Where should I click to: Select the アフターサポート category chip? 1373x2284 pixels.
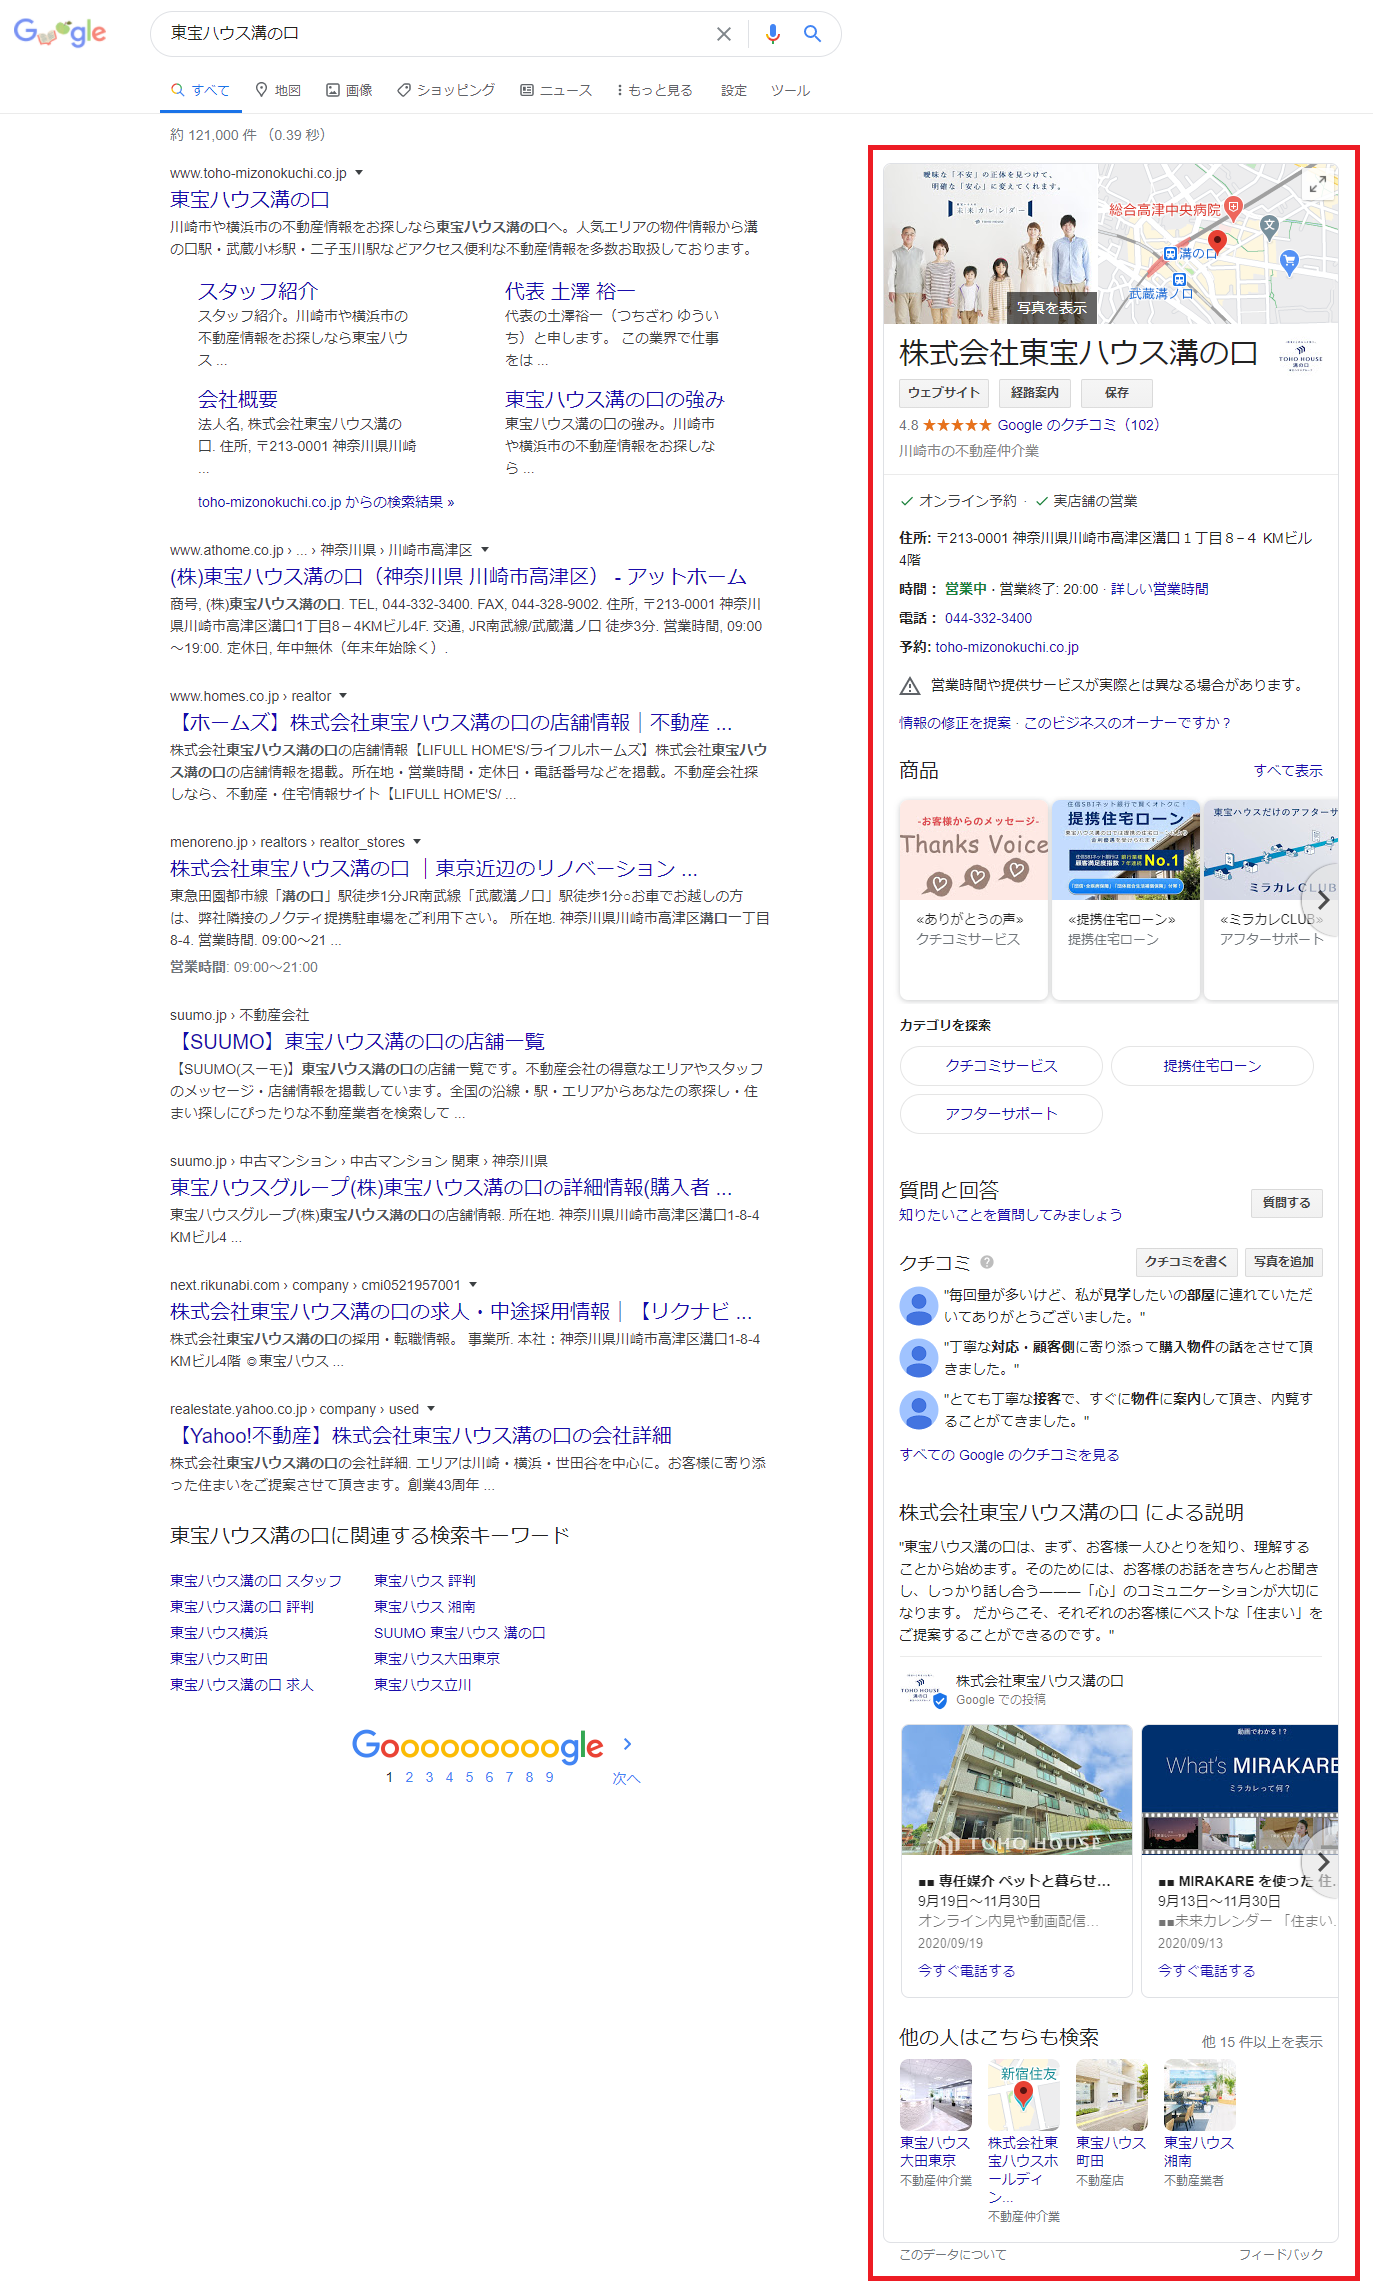click(x=1001, y=1114)
